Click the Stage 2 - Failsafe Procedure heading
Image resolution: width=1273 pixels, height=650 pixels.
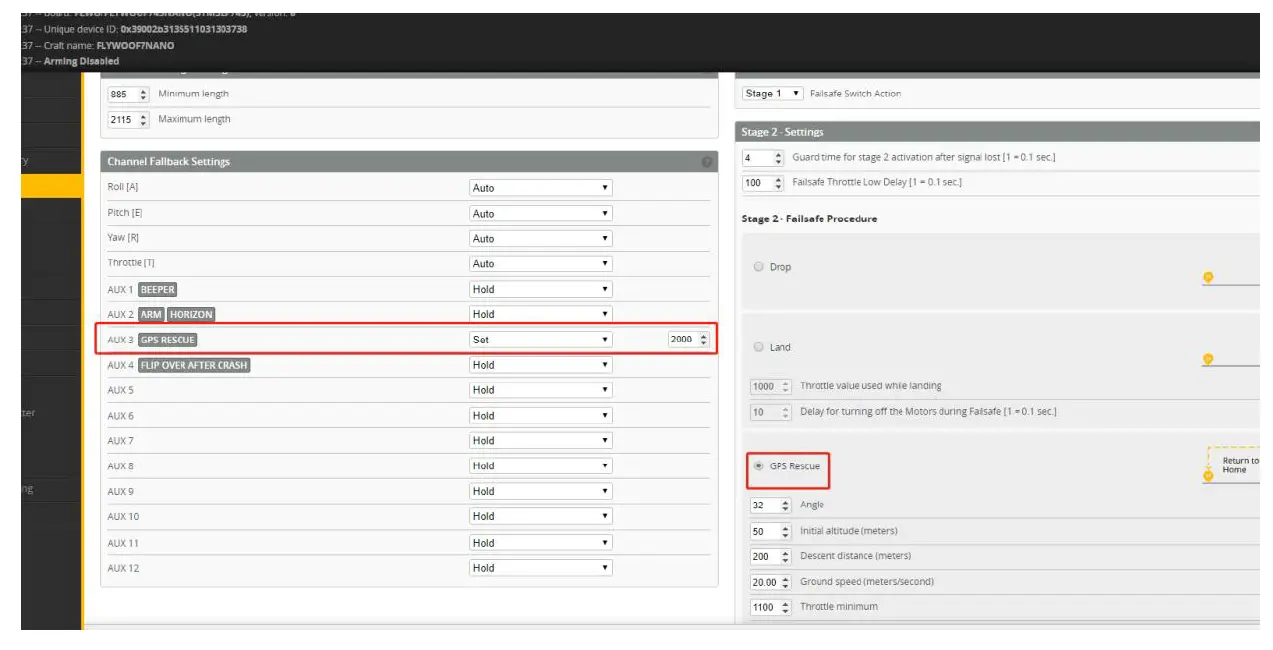click(809, 218)
